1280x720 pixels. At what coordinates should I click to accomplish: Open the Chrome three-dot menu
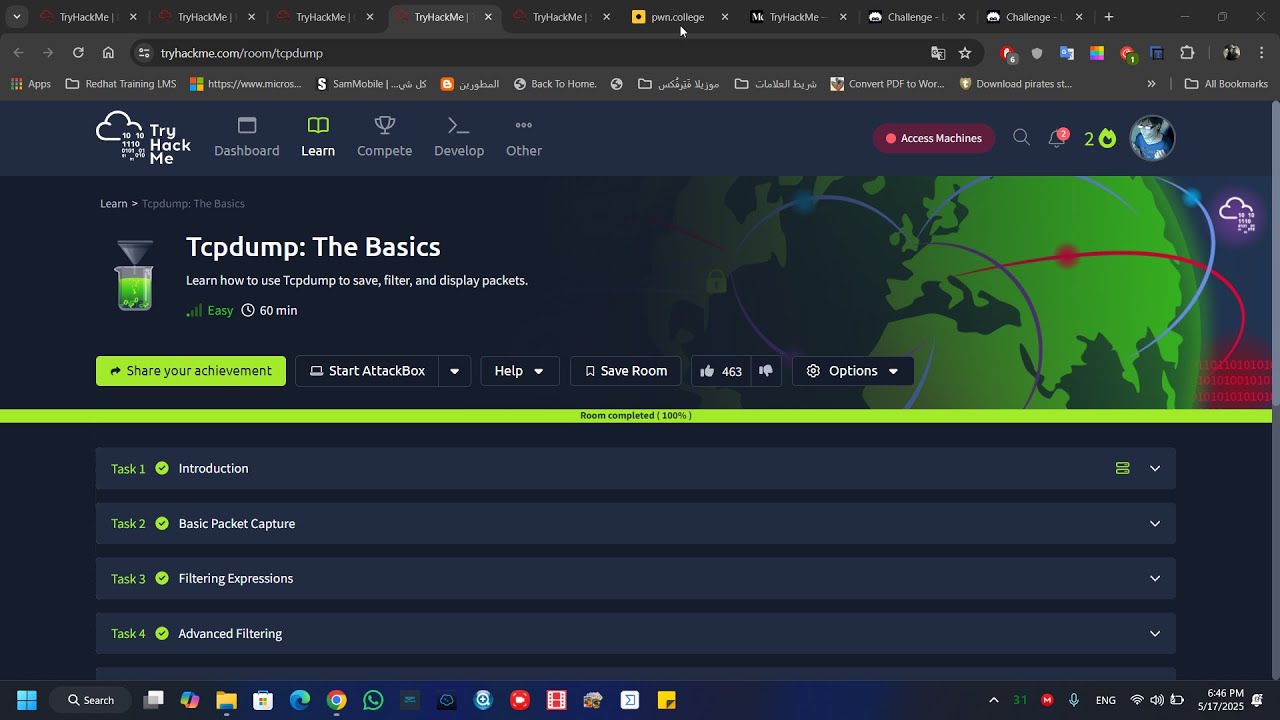coord(1261,53)
